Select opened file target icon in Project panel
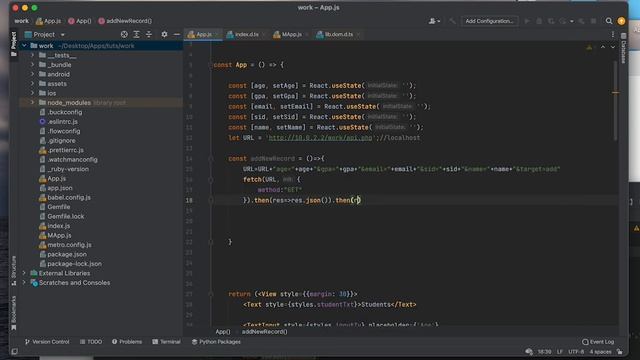This screenshot has width=640, height=360. [x=124, y=35]
